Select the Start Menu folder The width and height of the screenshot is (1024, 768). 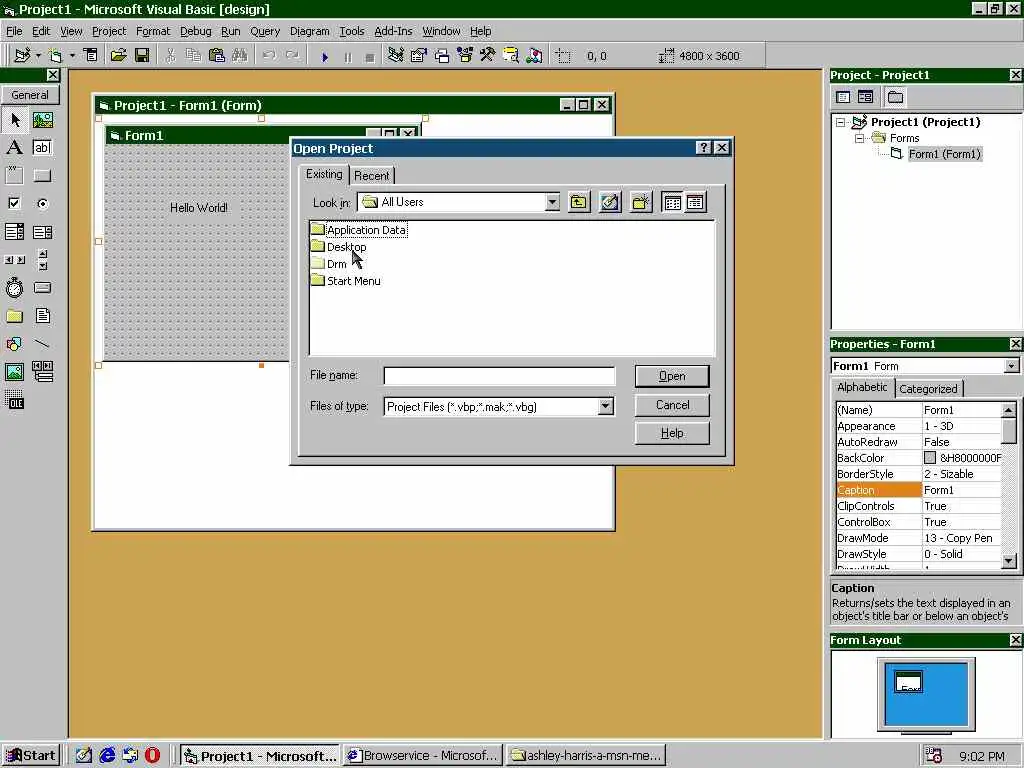345,281
